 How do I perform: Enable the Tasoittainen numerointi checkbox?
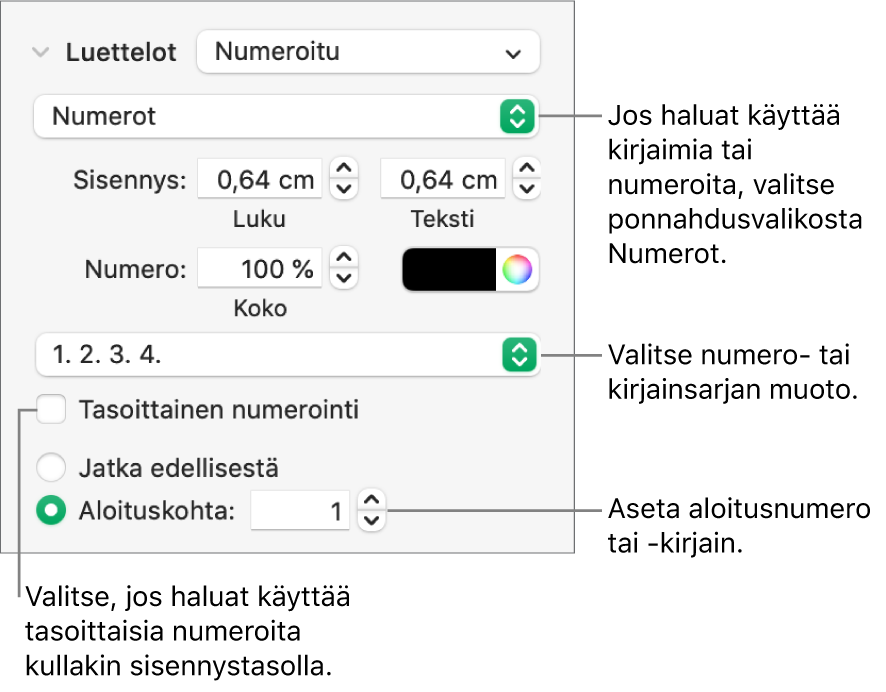point(53,409)
